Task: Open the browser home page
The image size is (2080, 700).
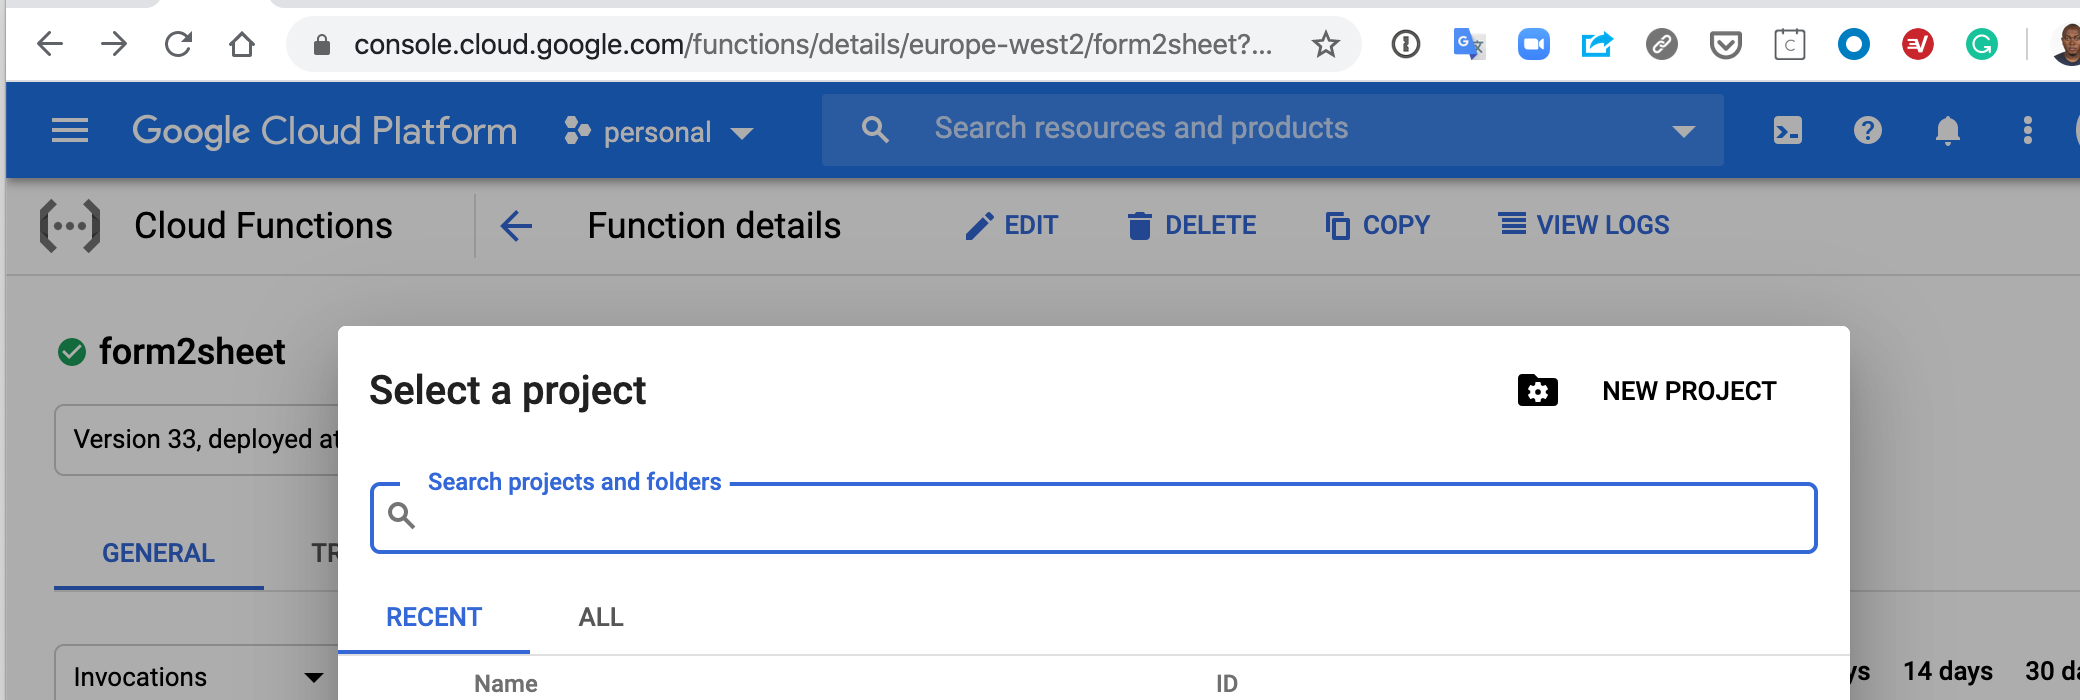Action: click(242, 44)
